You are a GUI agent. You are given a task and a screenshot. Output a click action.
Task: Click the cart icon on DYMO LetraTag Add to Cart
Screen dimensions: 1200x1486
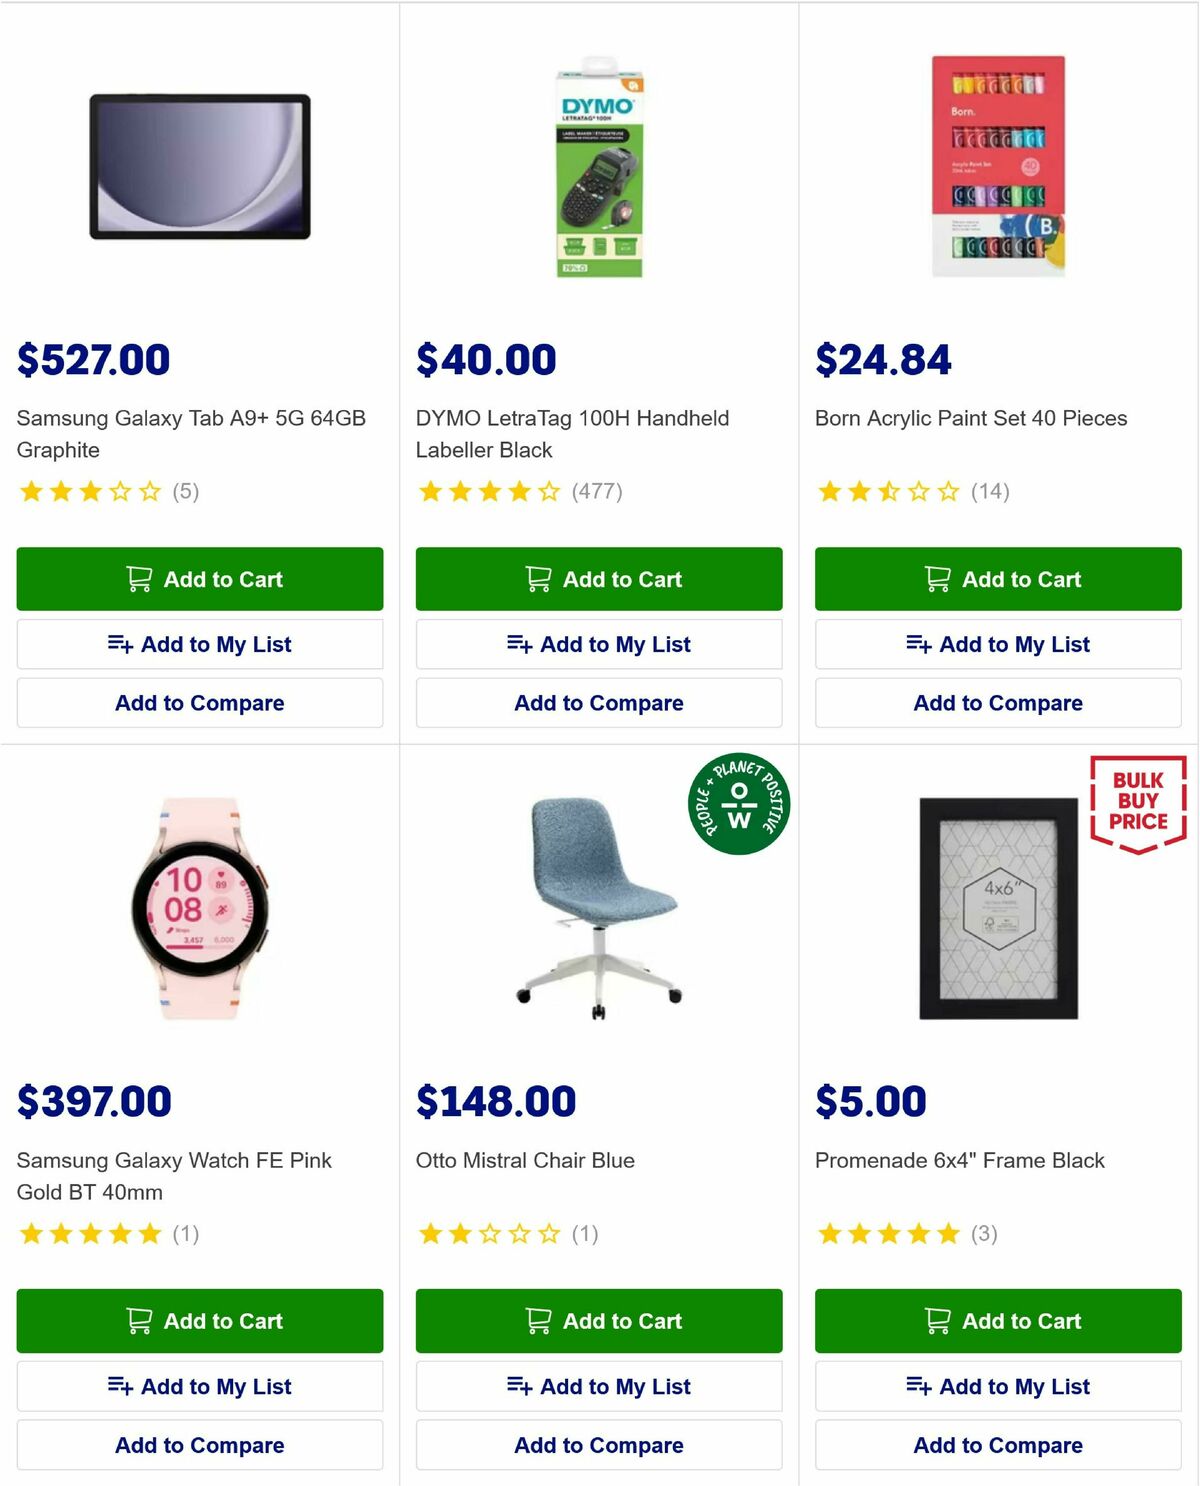(537, 579)
